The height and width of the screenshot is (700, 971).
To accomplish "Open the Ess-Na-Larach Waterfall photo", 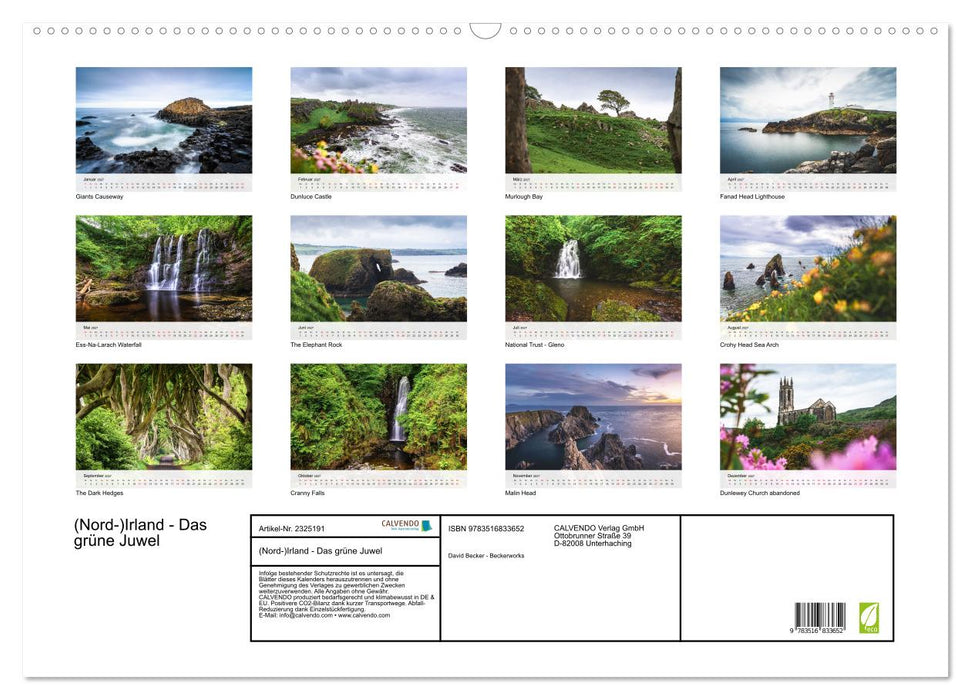I will click(163, 268).
